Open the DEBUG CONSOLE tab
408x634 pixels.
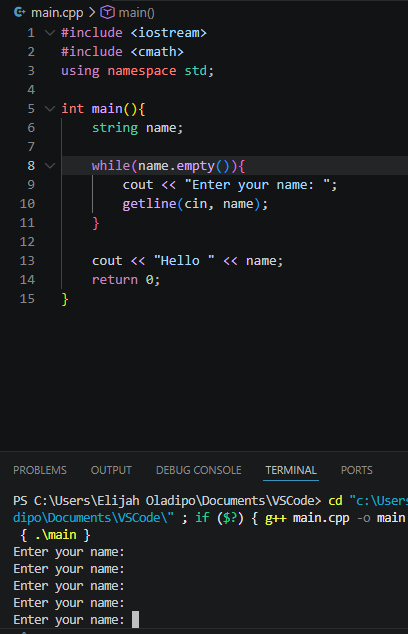[x=199, y=470]
